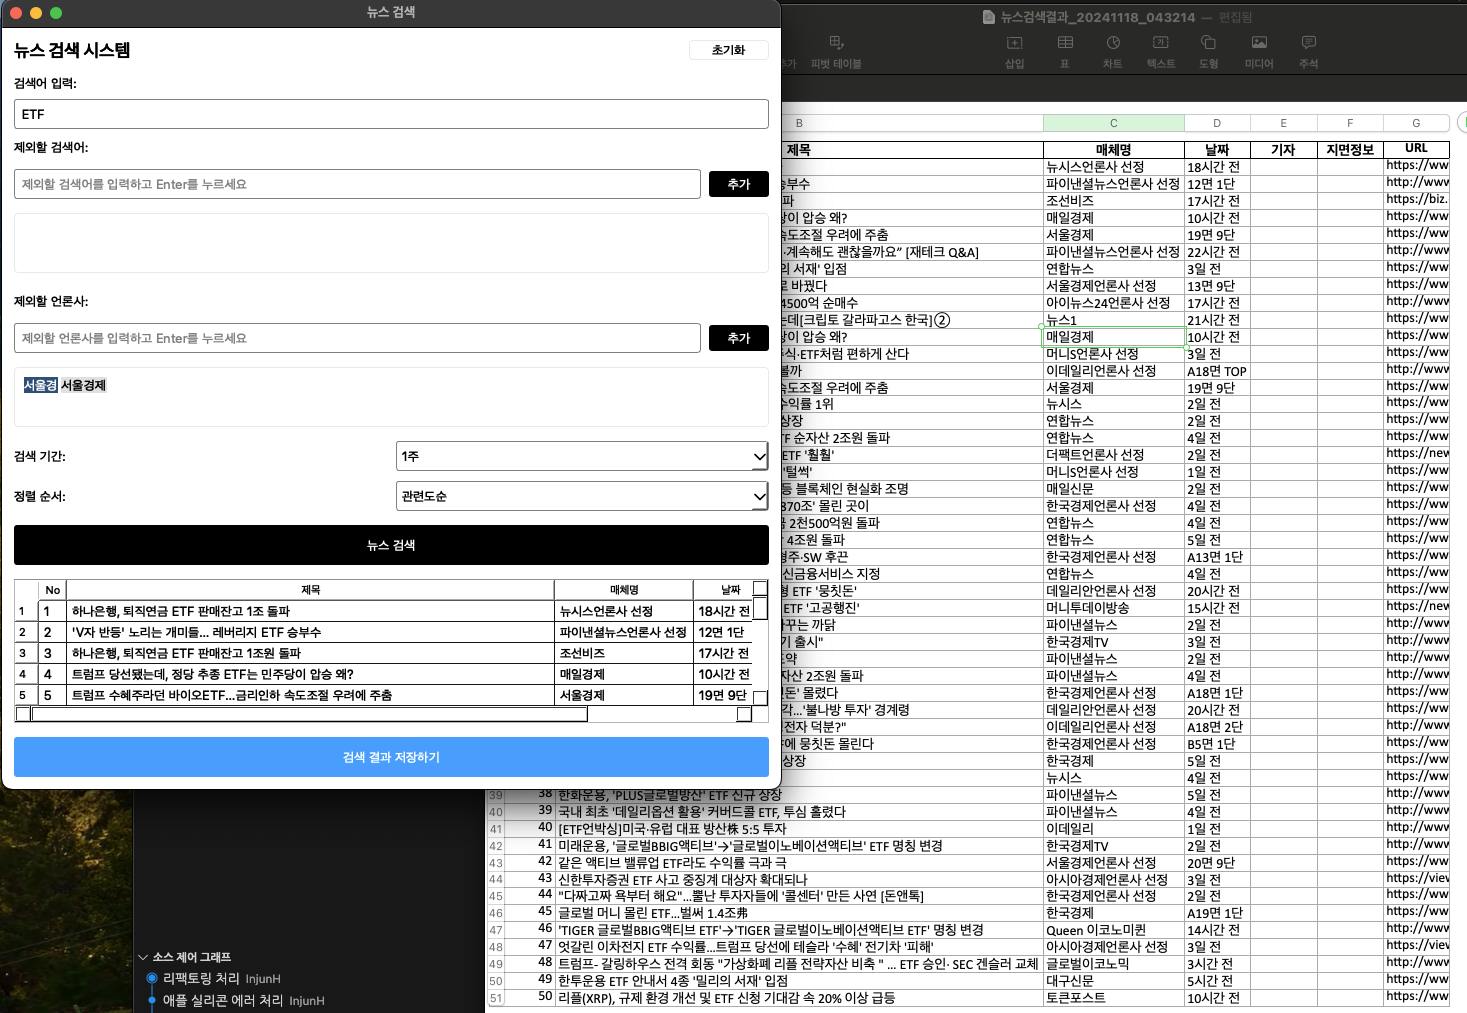Click the 12면 1단 cell in search results table

tap(724, 632)
